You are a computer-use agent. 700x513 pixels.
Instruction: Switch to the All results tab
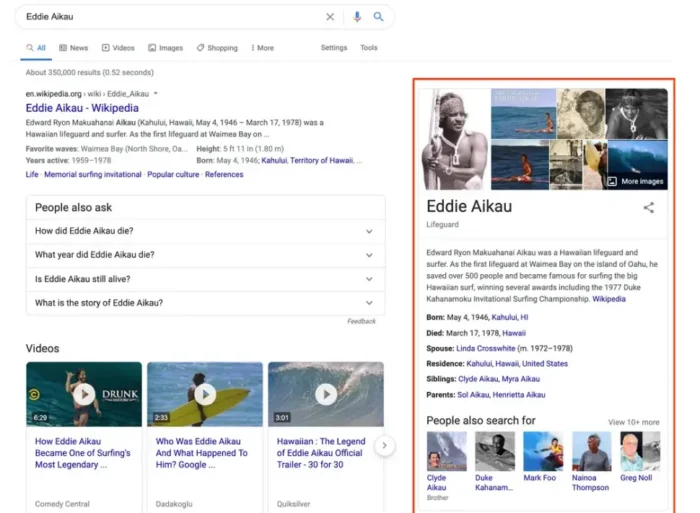(x=36, y=48)
